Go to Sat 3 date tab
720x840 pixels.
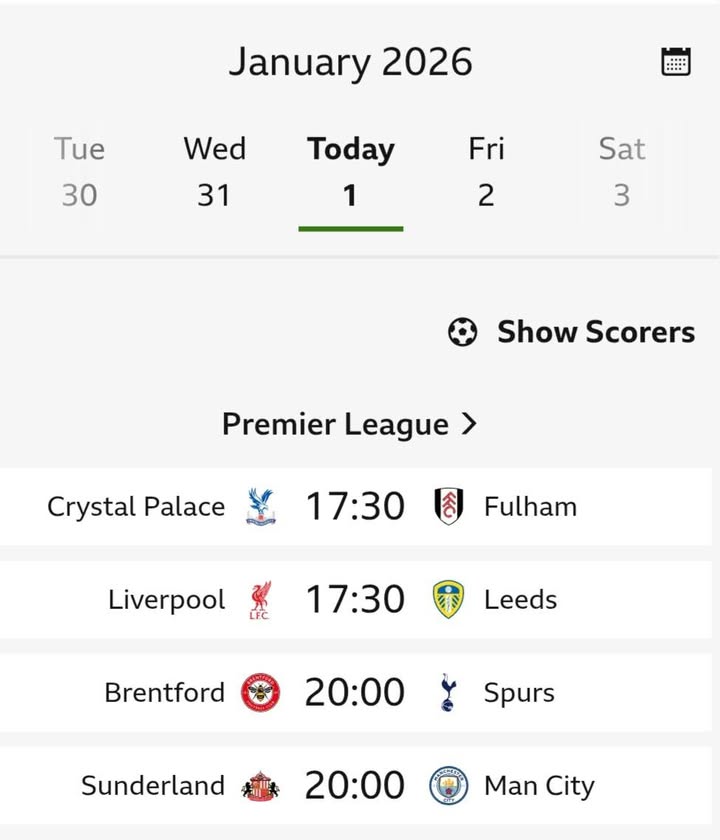[x=621, y=171]
